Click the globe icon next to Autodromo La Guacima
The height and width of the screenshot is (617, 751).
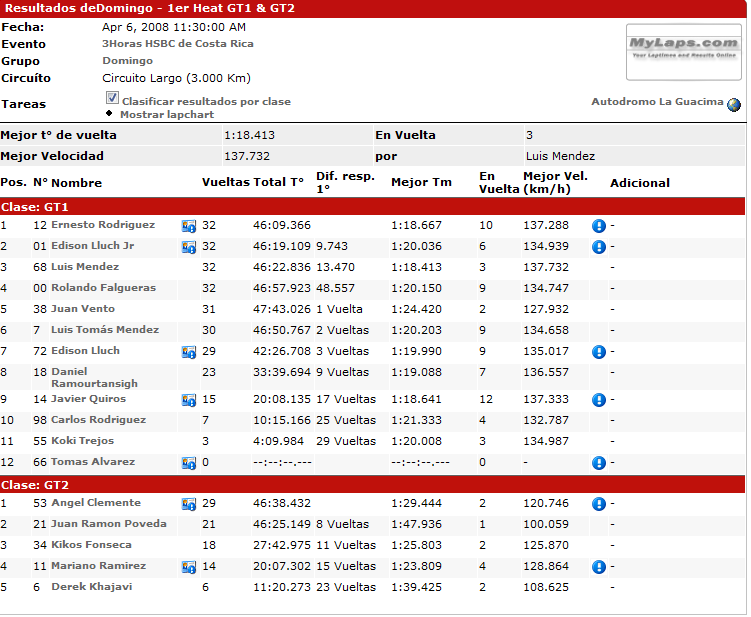[734, 104]
